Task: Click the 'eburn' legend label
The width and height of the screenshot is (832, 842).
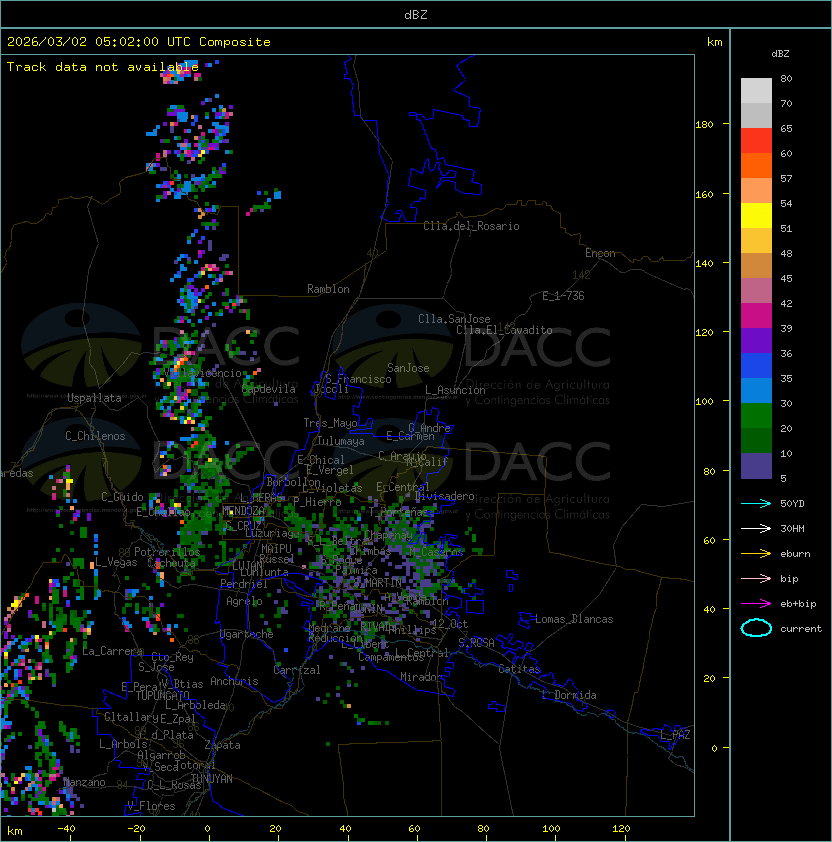Action: (795, 554)
